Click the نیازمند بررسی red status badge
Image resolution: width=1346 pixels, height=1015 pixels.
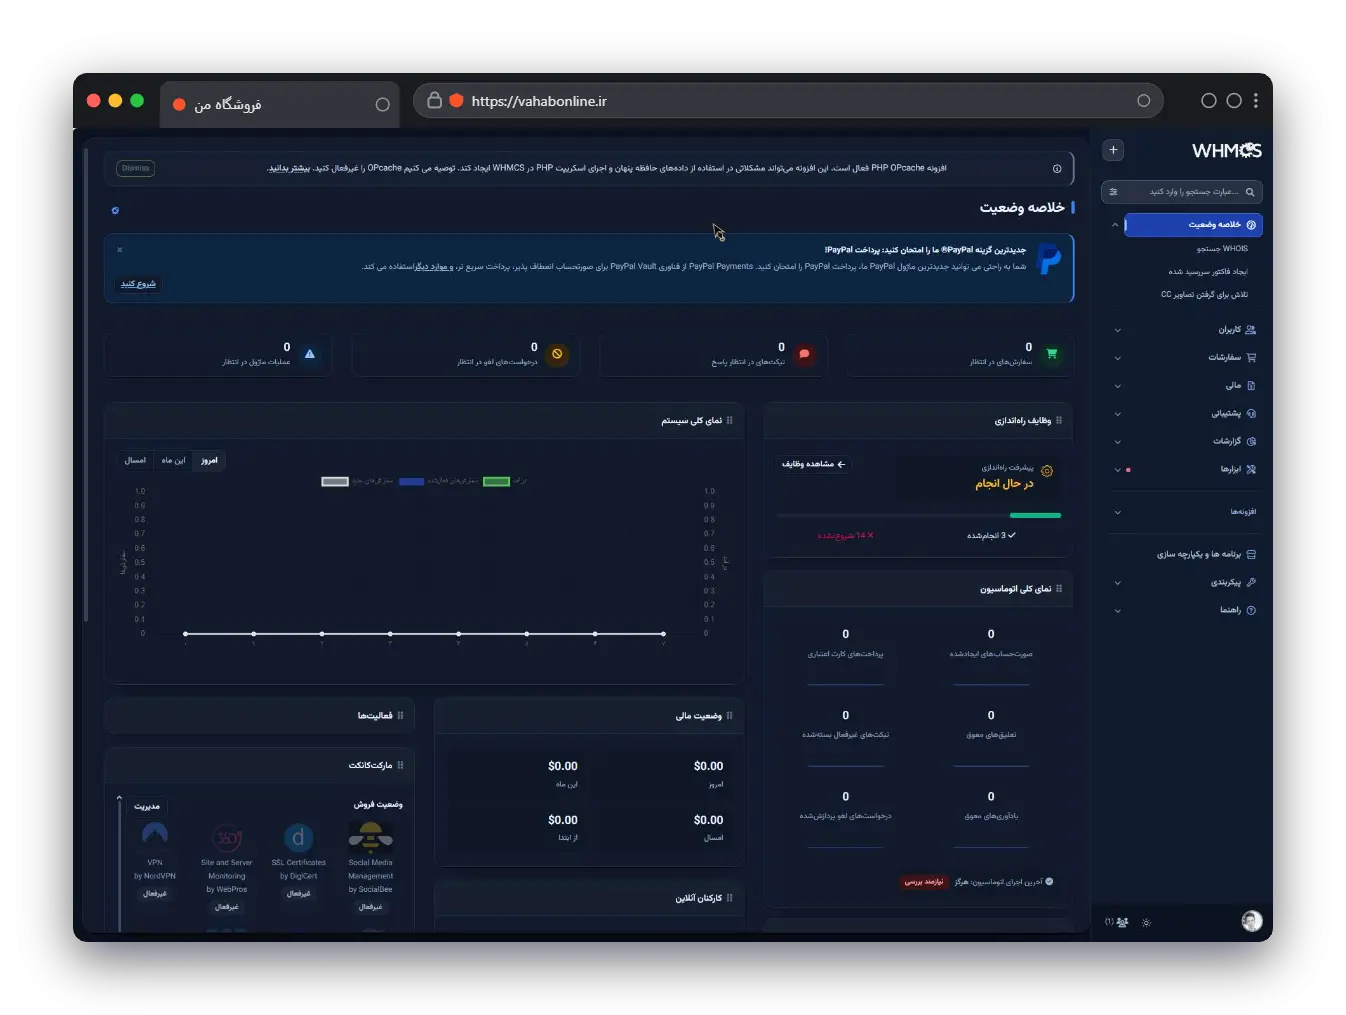(x=924, y=882)
